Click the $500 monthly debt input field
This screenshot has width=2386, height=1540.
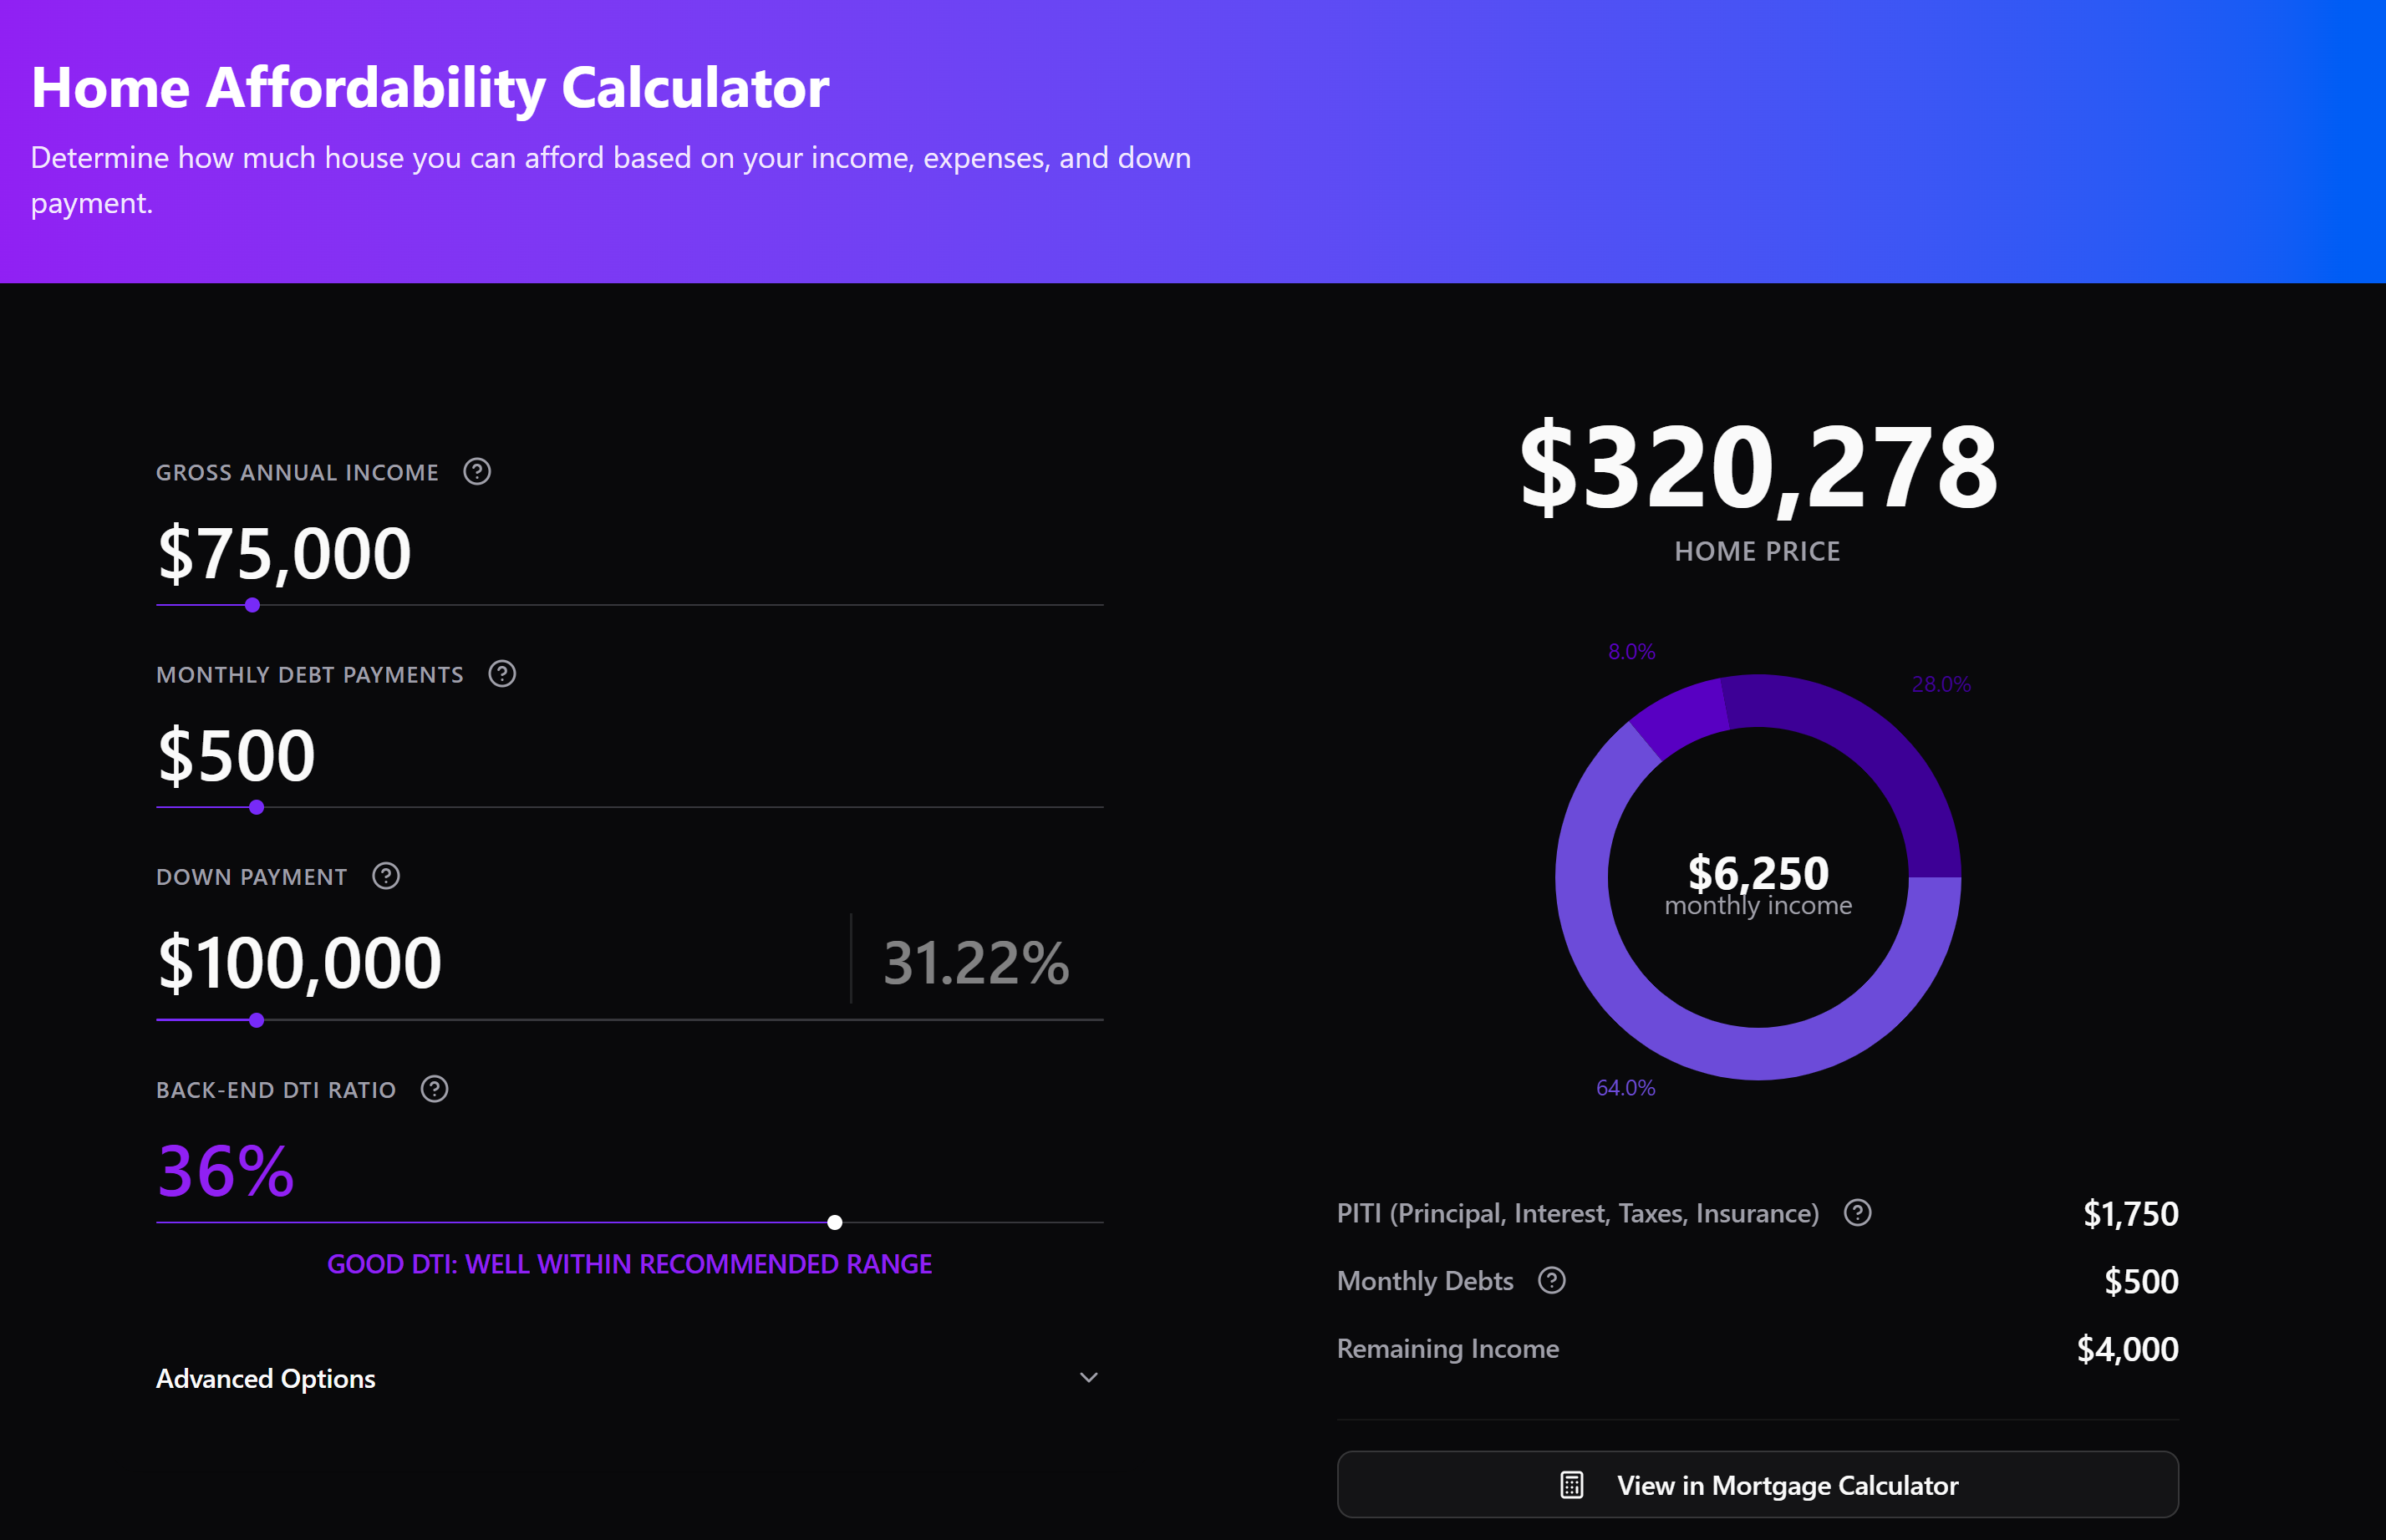click(237, 755)
